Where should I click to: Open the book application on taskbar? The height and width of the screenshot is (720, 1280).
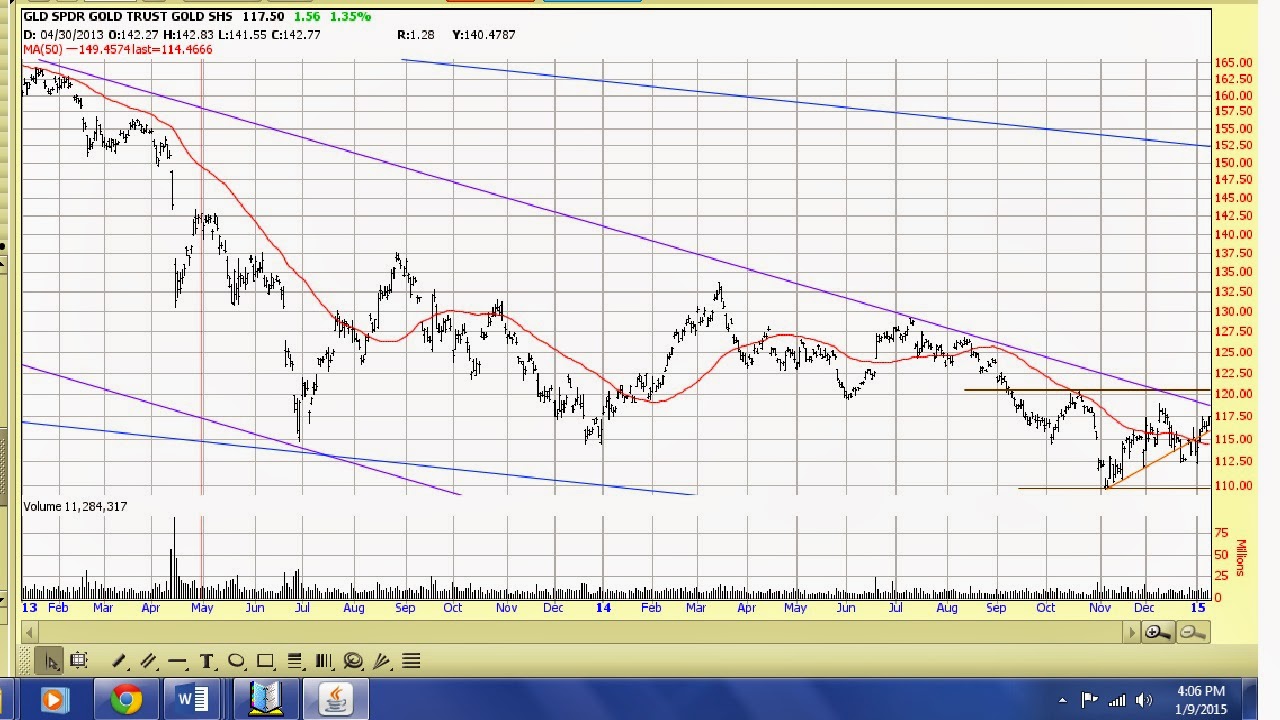pos(266,699)
